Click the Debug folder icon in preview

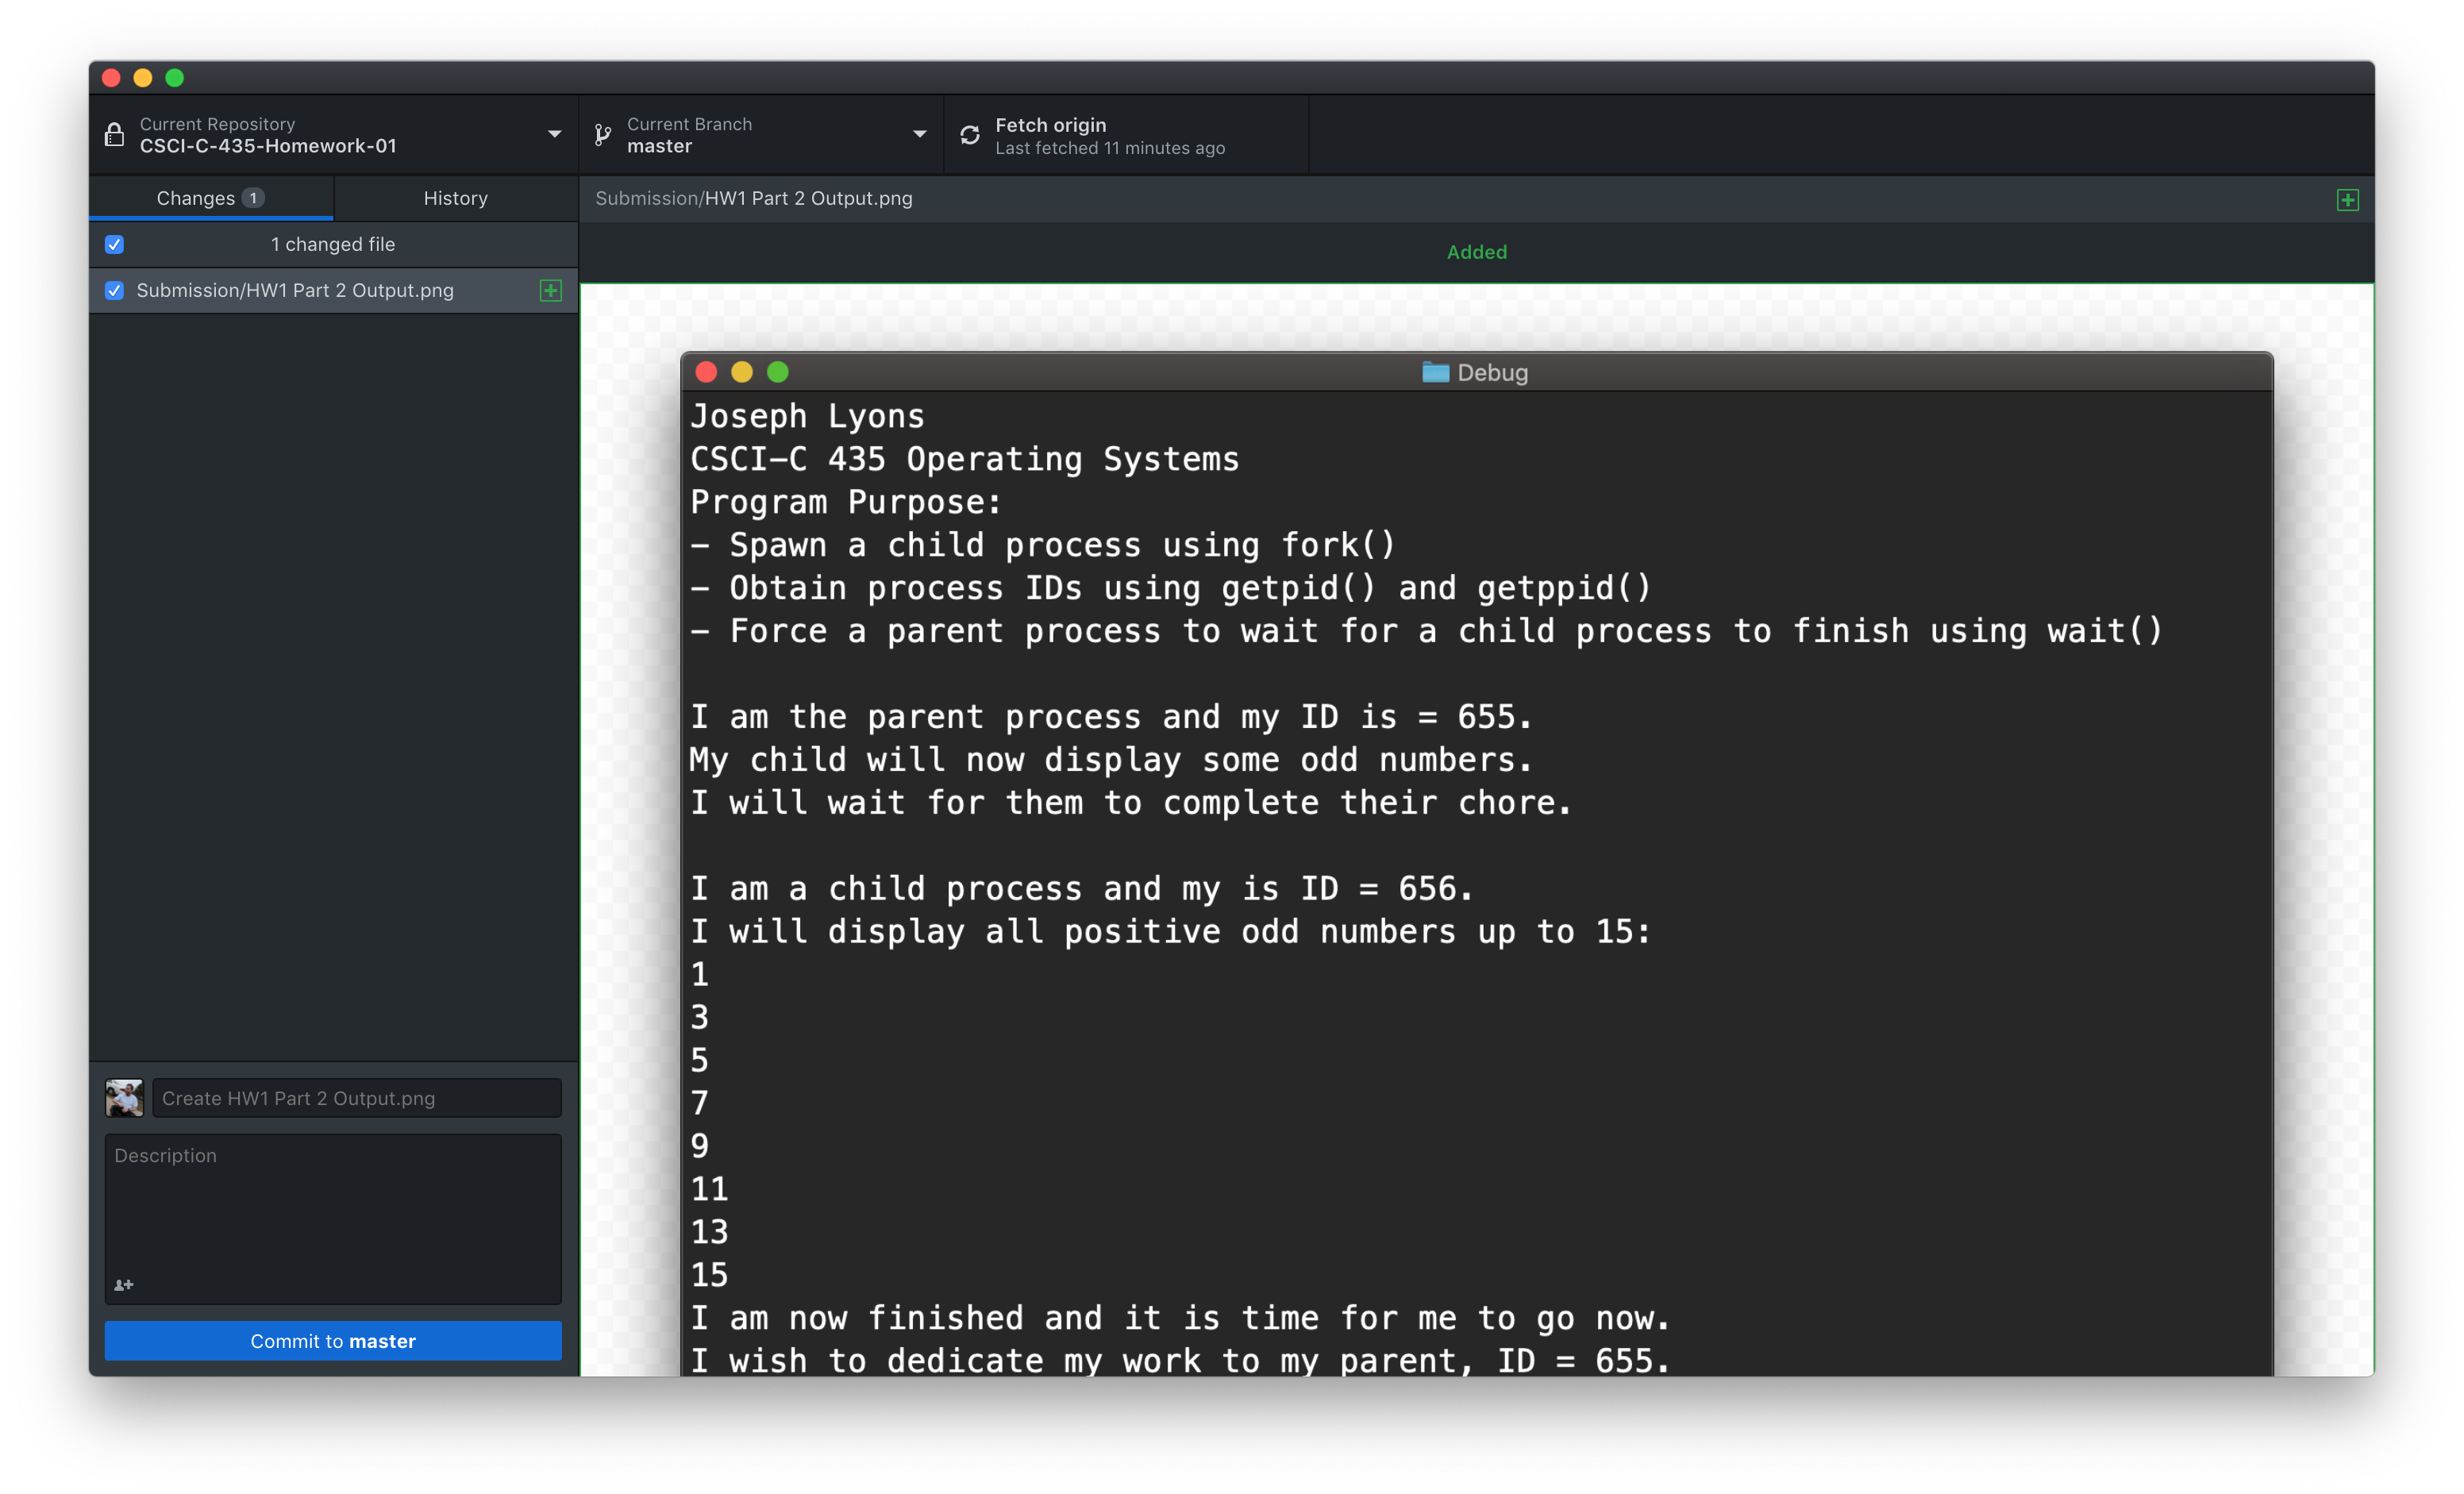click(1435, 372)
